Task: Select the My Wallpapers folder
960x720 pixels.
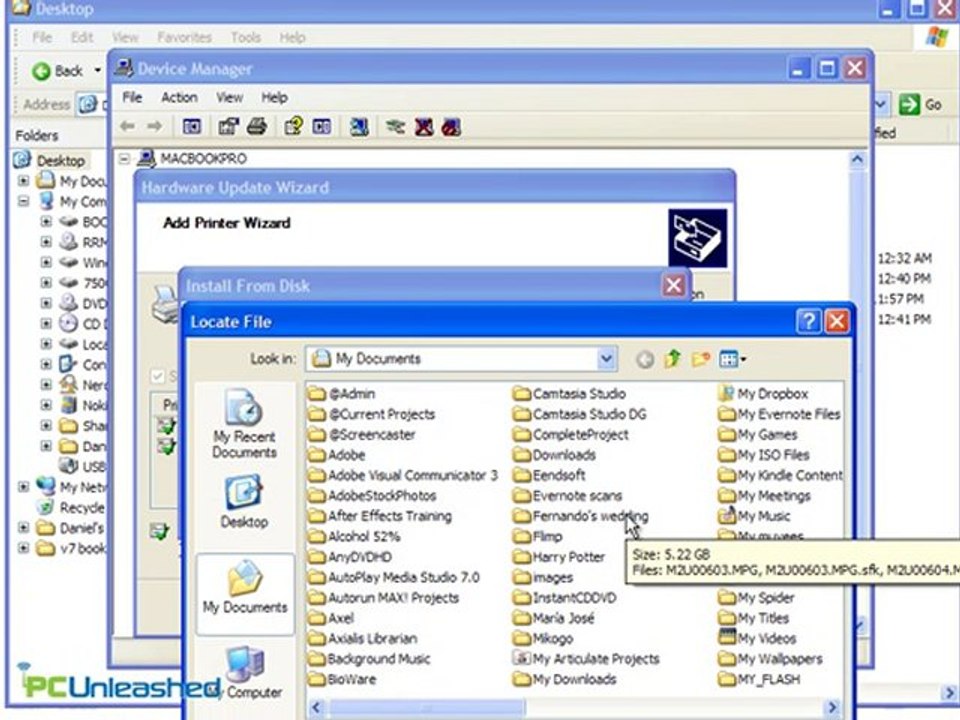Action: pyautogui.click(x=771, y=659)
